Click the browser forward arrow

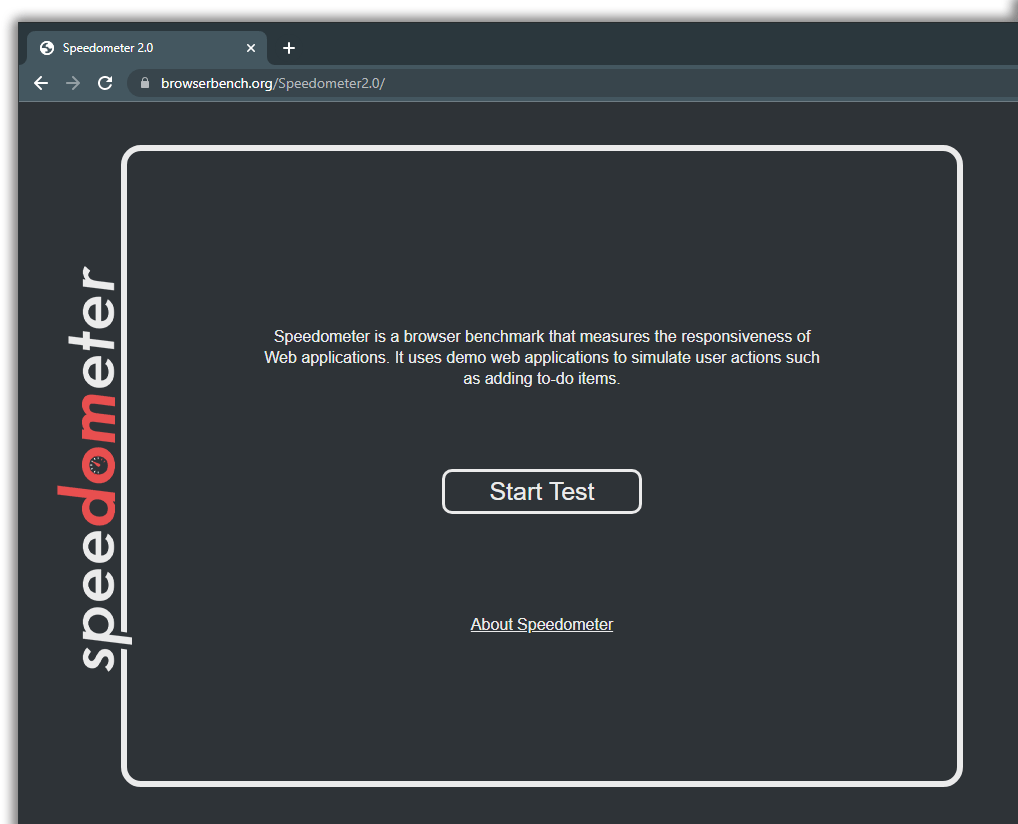pyautogui.click(x=73, y=83)
